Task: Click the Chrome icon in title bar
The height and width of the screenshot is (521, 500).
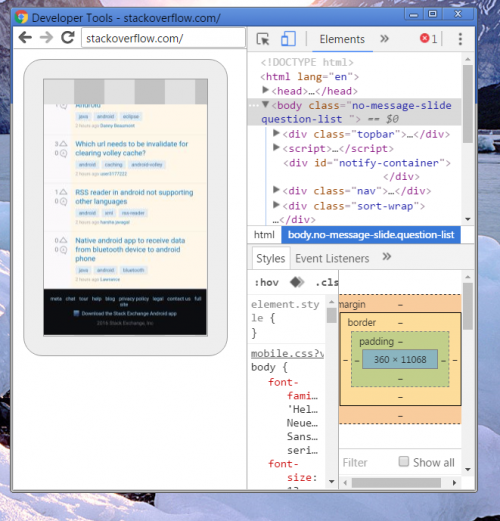Action: pyautogui.click(x=21, y=17)
